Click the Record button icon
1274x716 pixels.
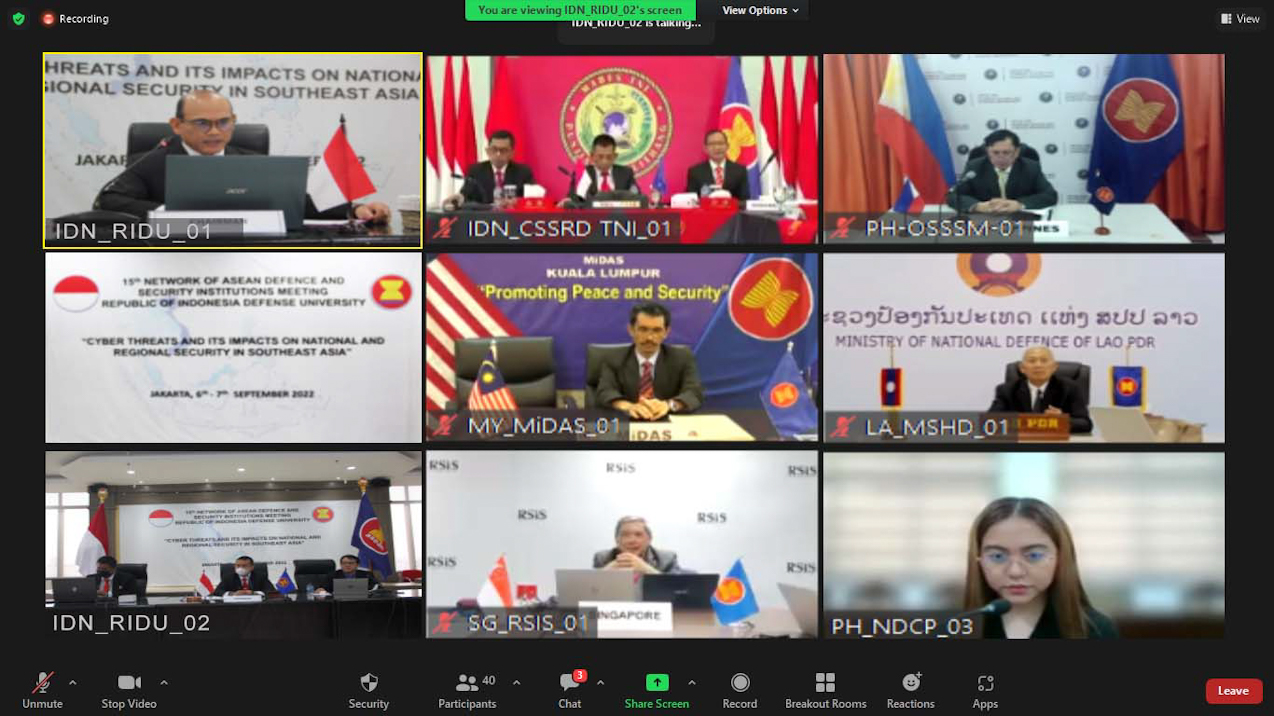pyautogui.click(x=740, y=682)
